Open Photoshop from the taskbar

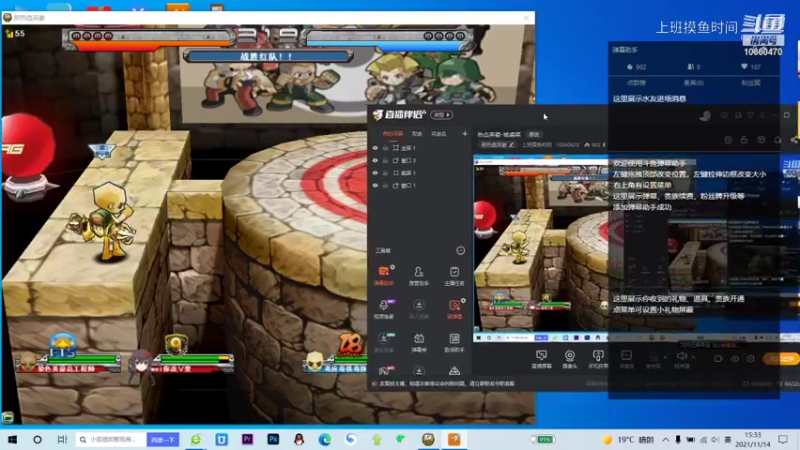(x=273, y=439)
